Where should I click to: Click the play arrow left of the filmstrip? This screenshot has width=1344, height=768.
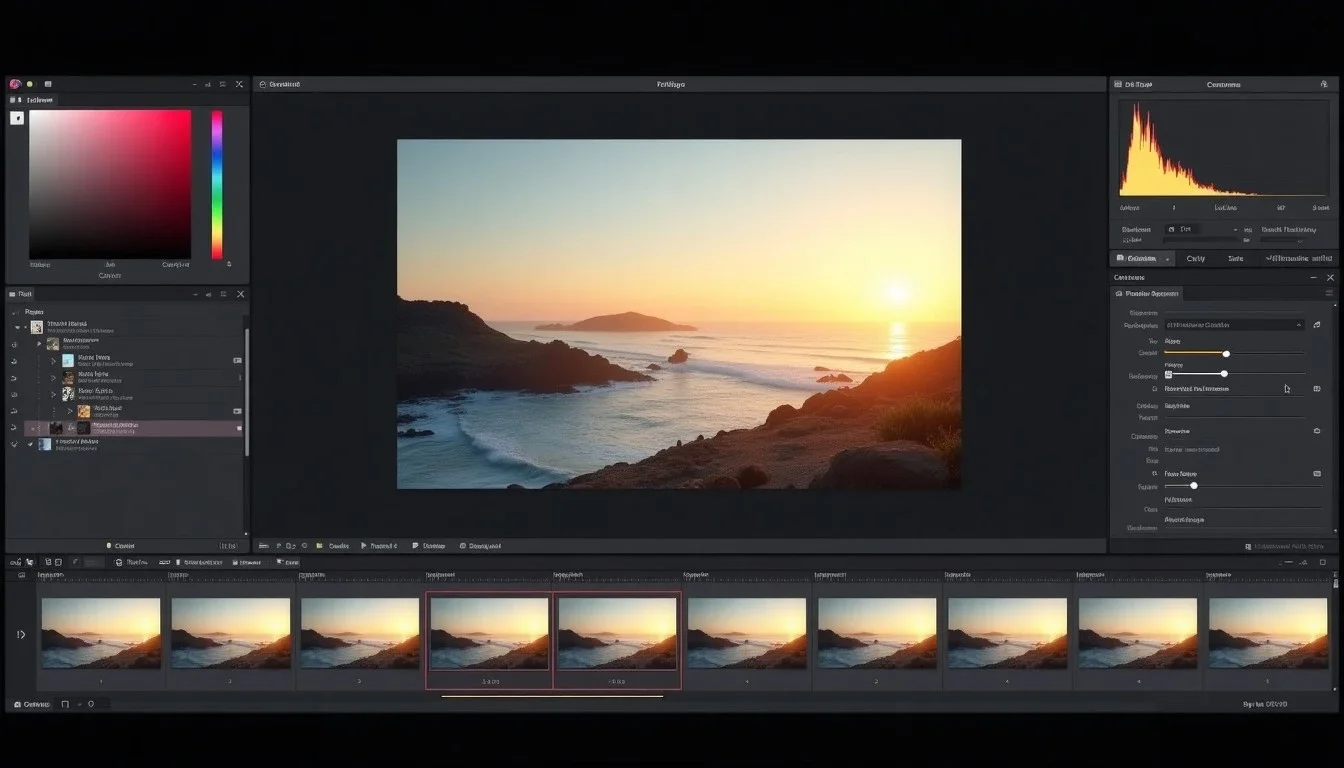[21, 634]
